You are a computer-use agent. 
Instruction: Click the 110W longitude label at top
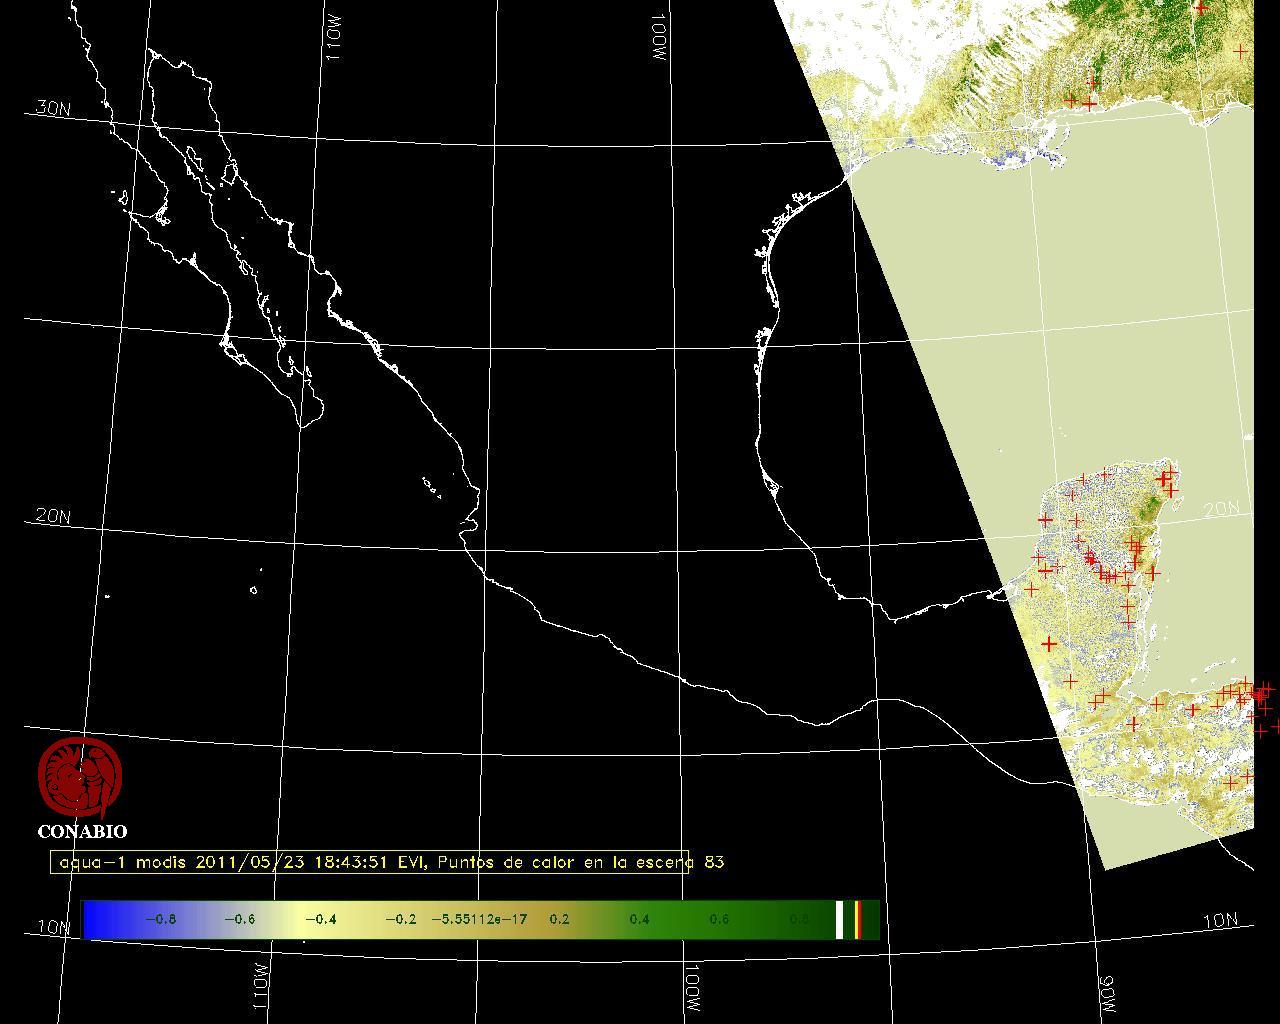(x=334, y=40)
